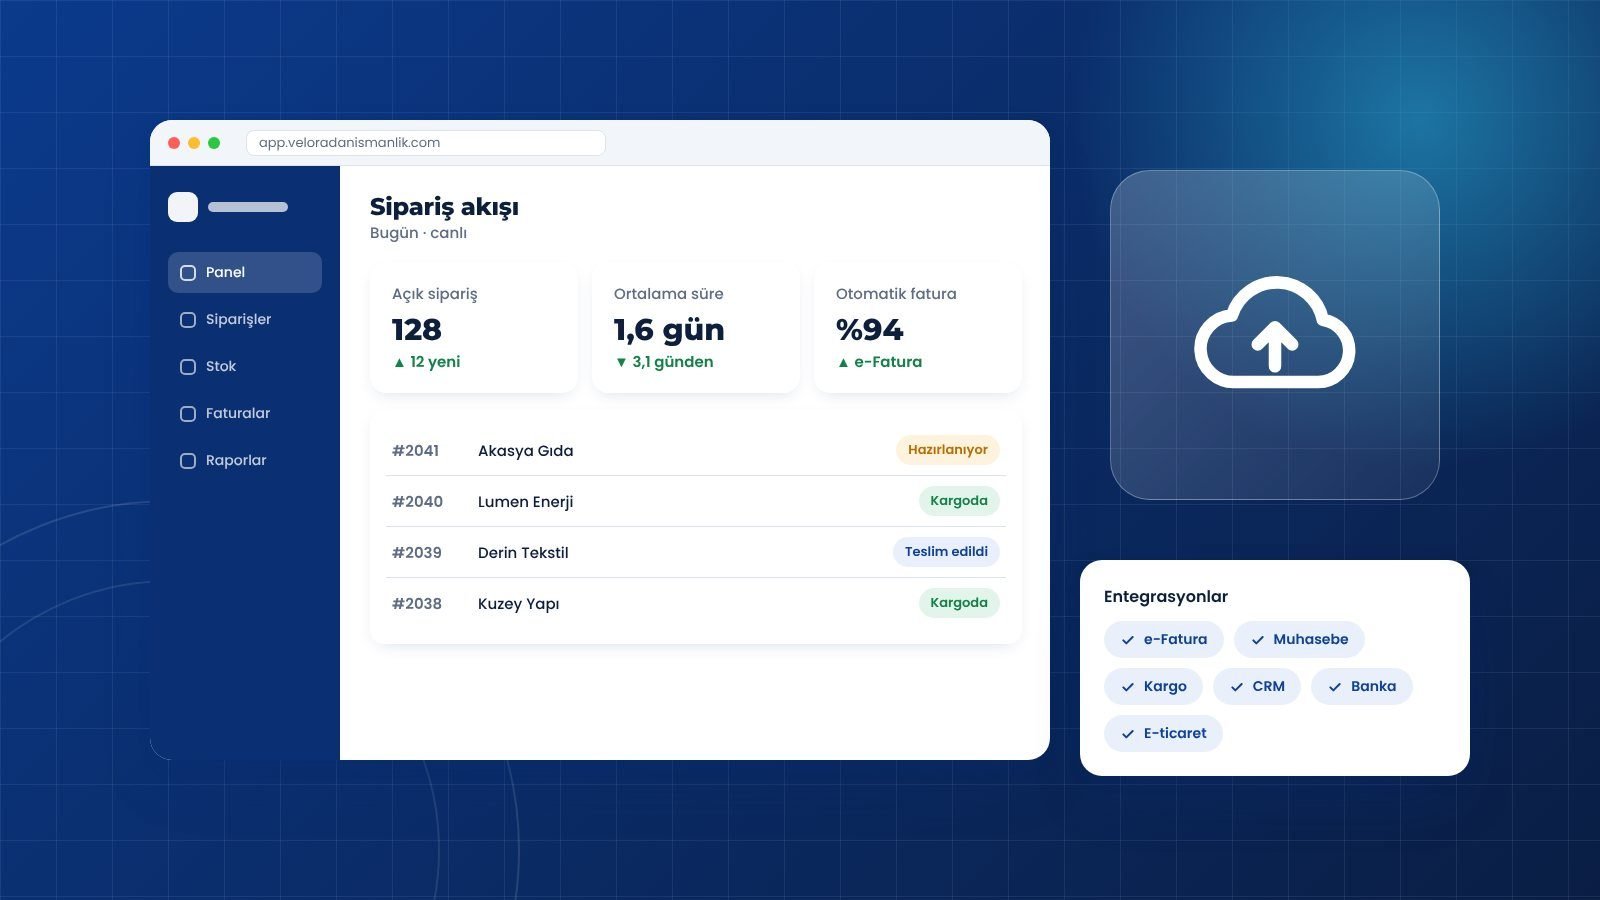Click the Siparişler sidebar icon

[187, 320]
